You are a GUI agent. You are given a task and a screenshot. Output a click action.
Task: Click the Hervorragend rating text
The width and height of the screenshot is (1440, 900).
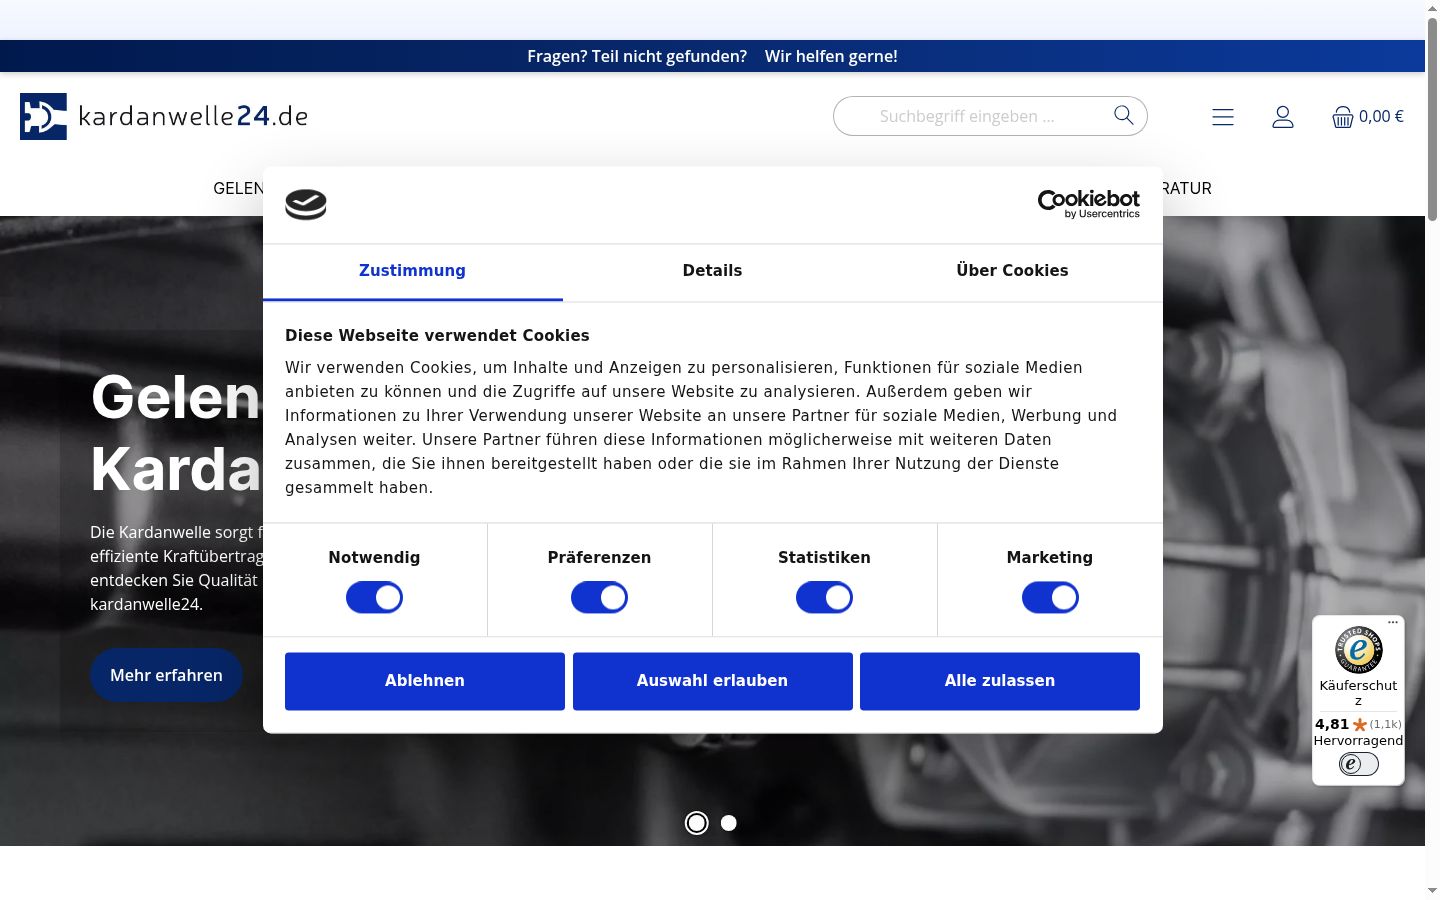(1358, 741)
